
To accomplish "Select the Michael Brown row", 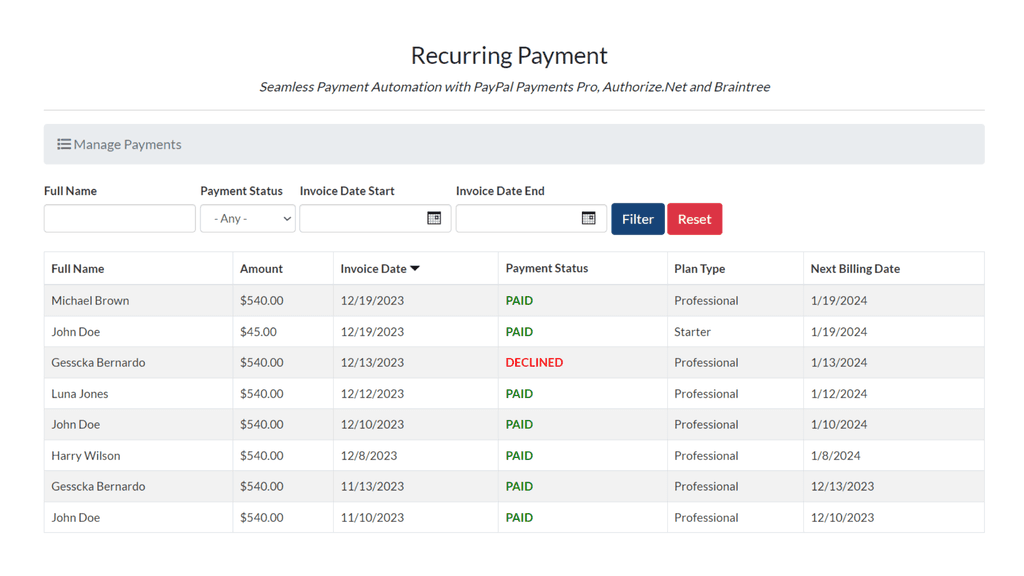I will [90, 300].
